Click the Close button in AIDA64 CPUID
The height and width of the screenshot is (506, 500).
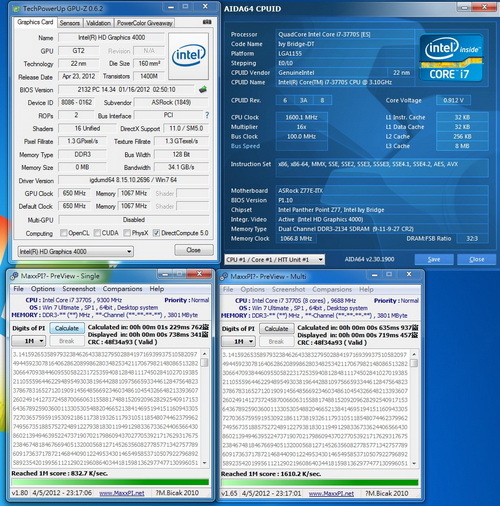coord(477,259)
